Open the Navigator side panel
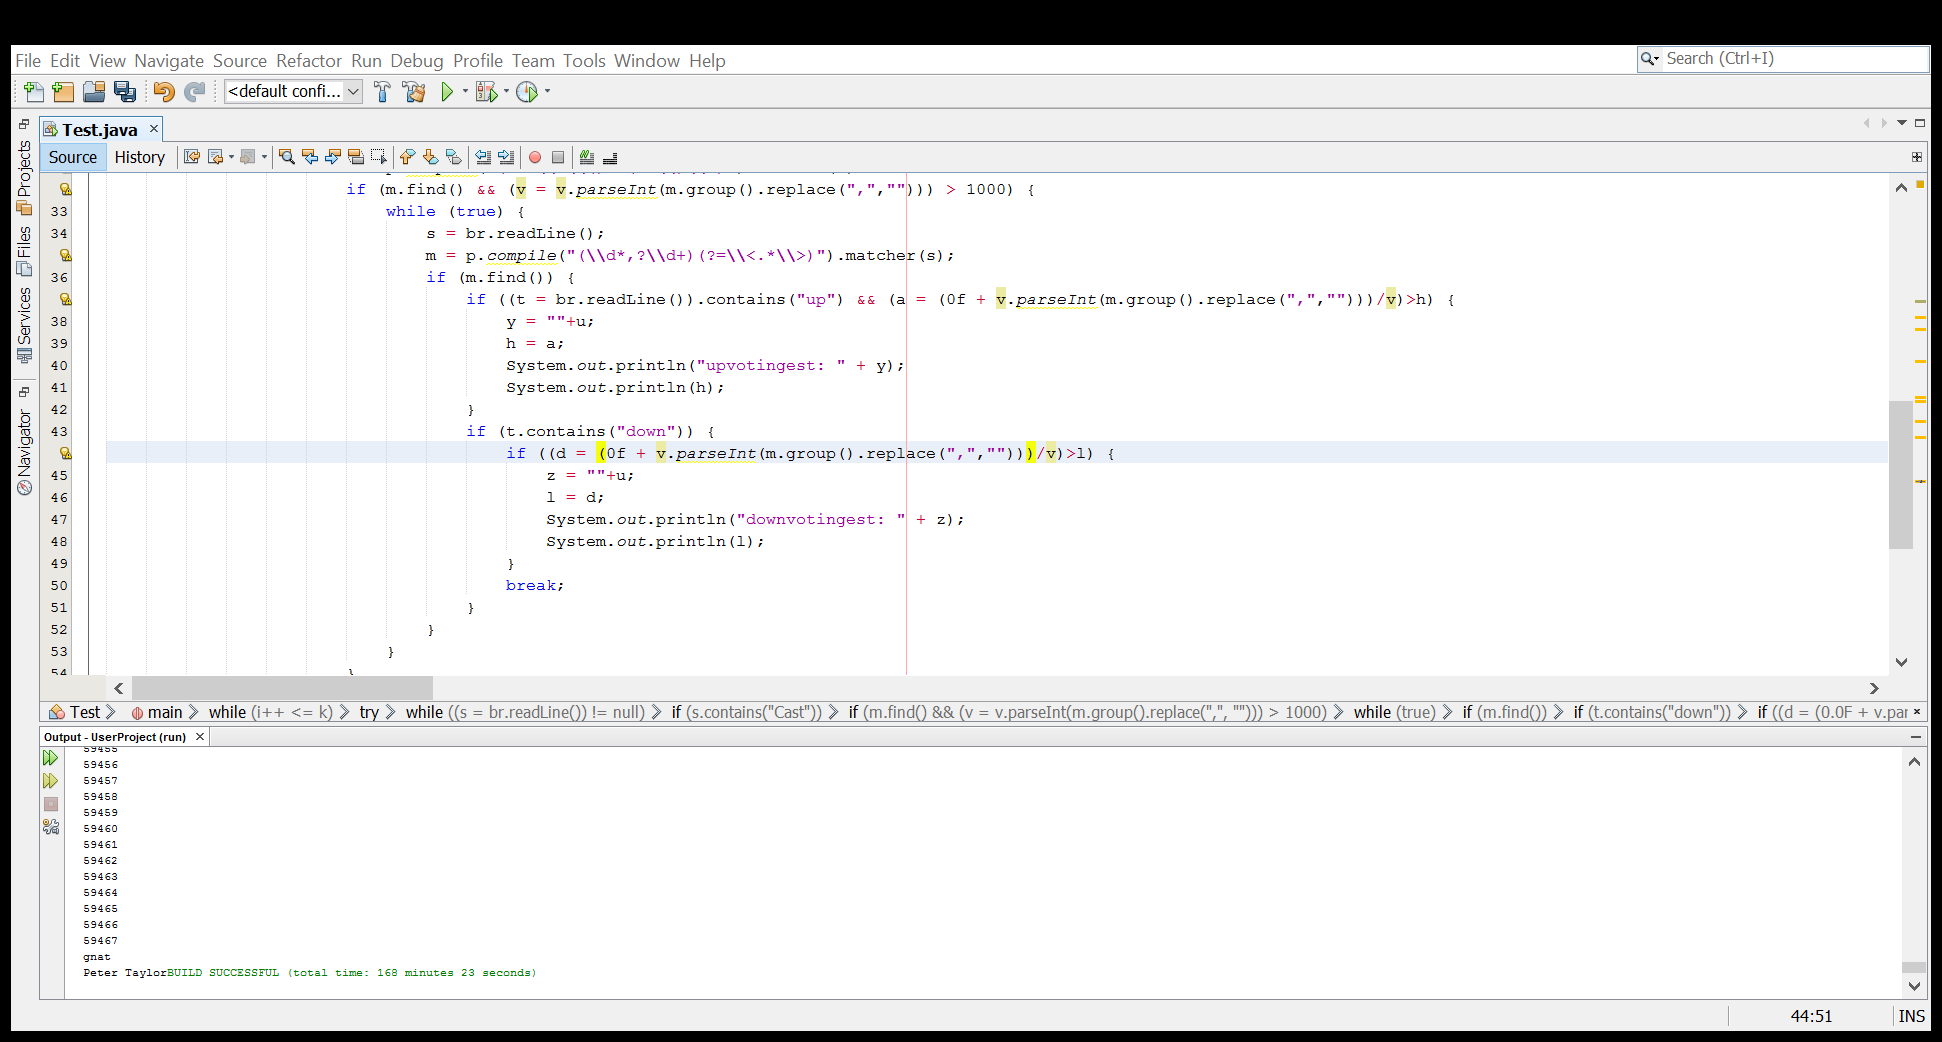 point(24,452)
